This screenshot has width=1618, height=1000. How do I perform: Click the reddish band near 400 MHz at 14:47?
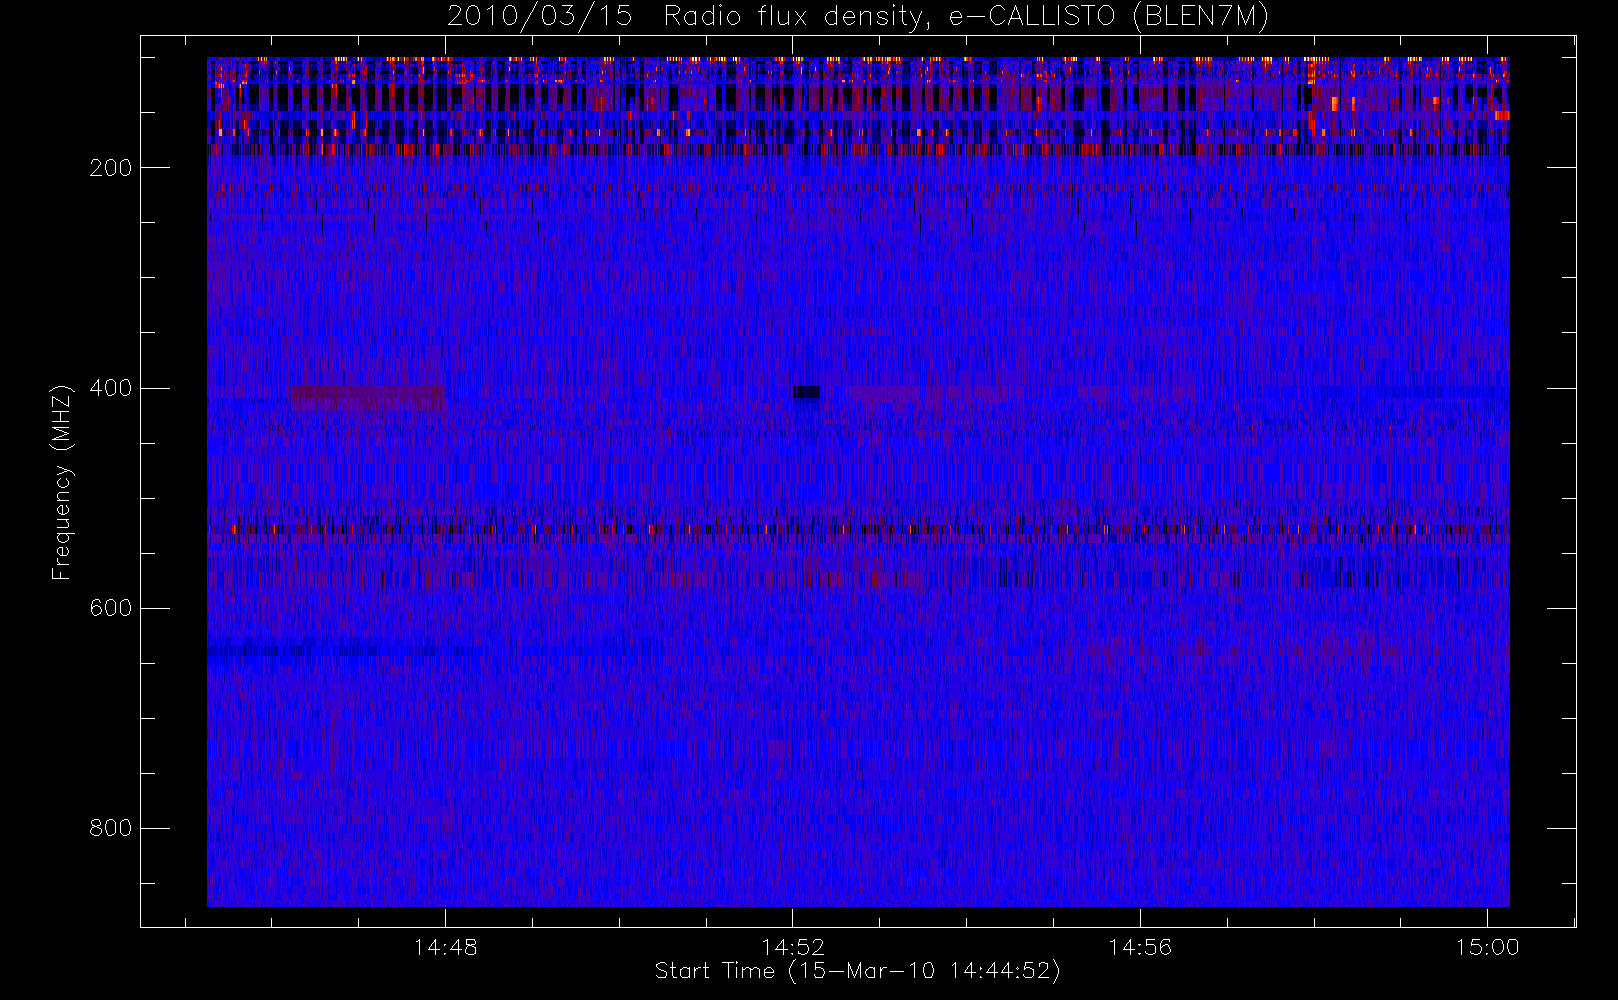point(368,398)
